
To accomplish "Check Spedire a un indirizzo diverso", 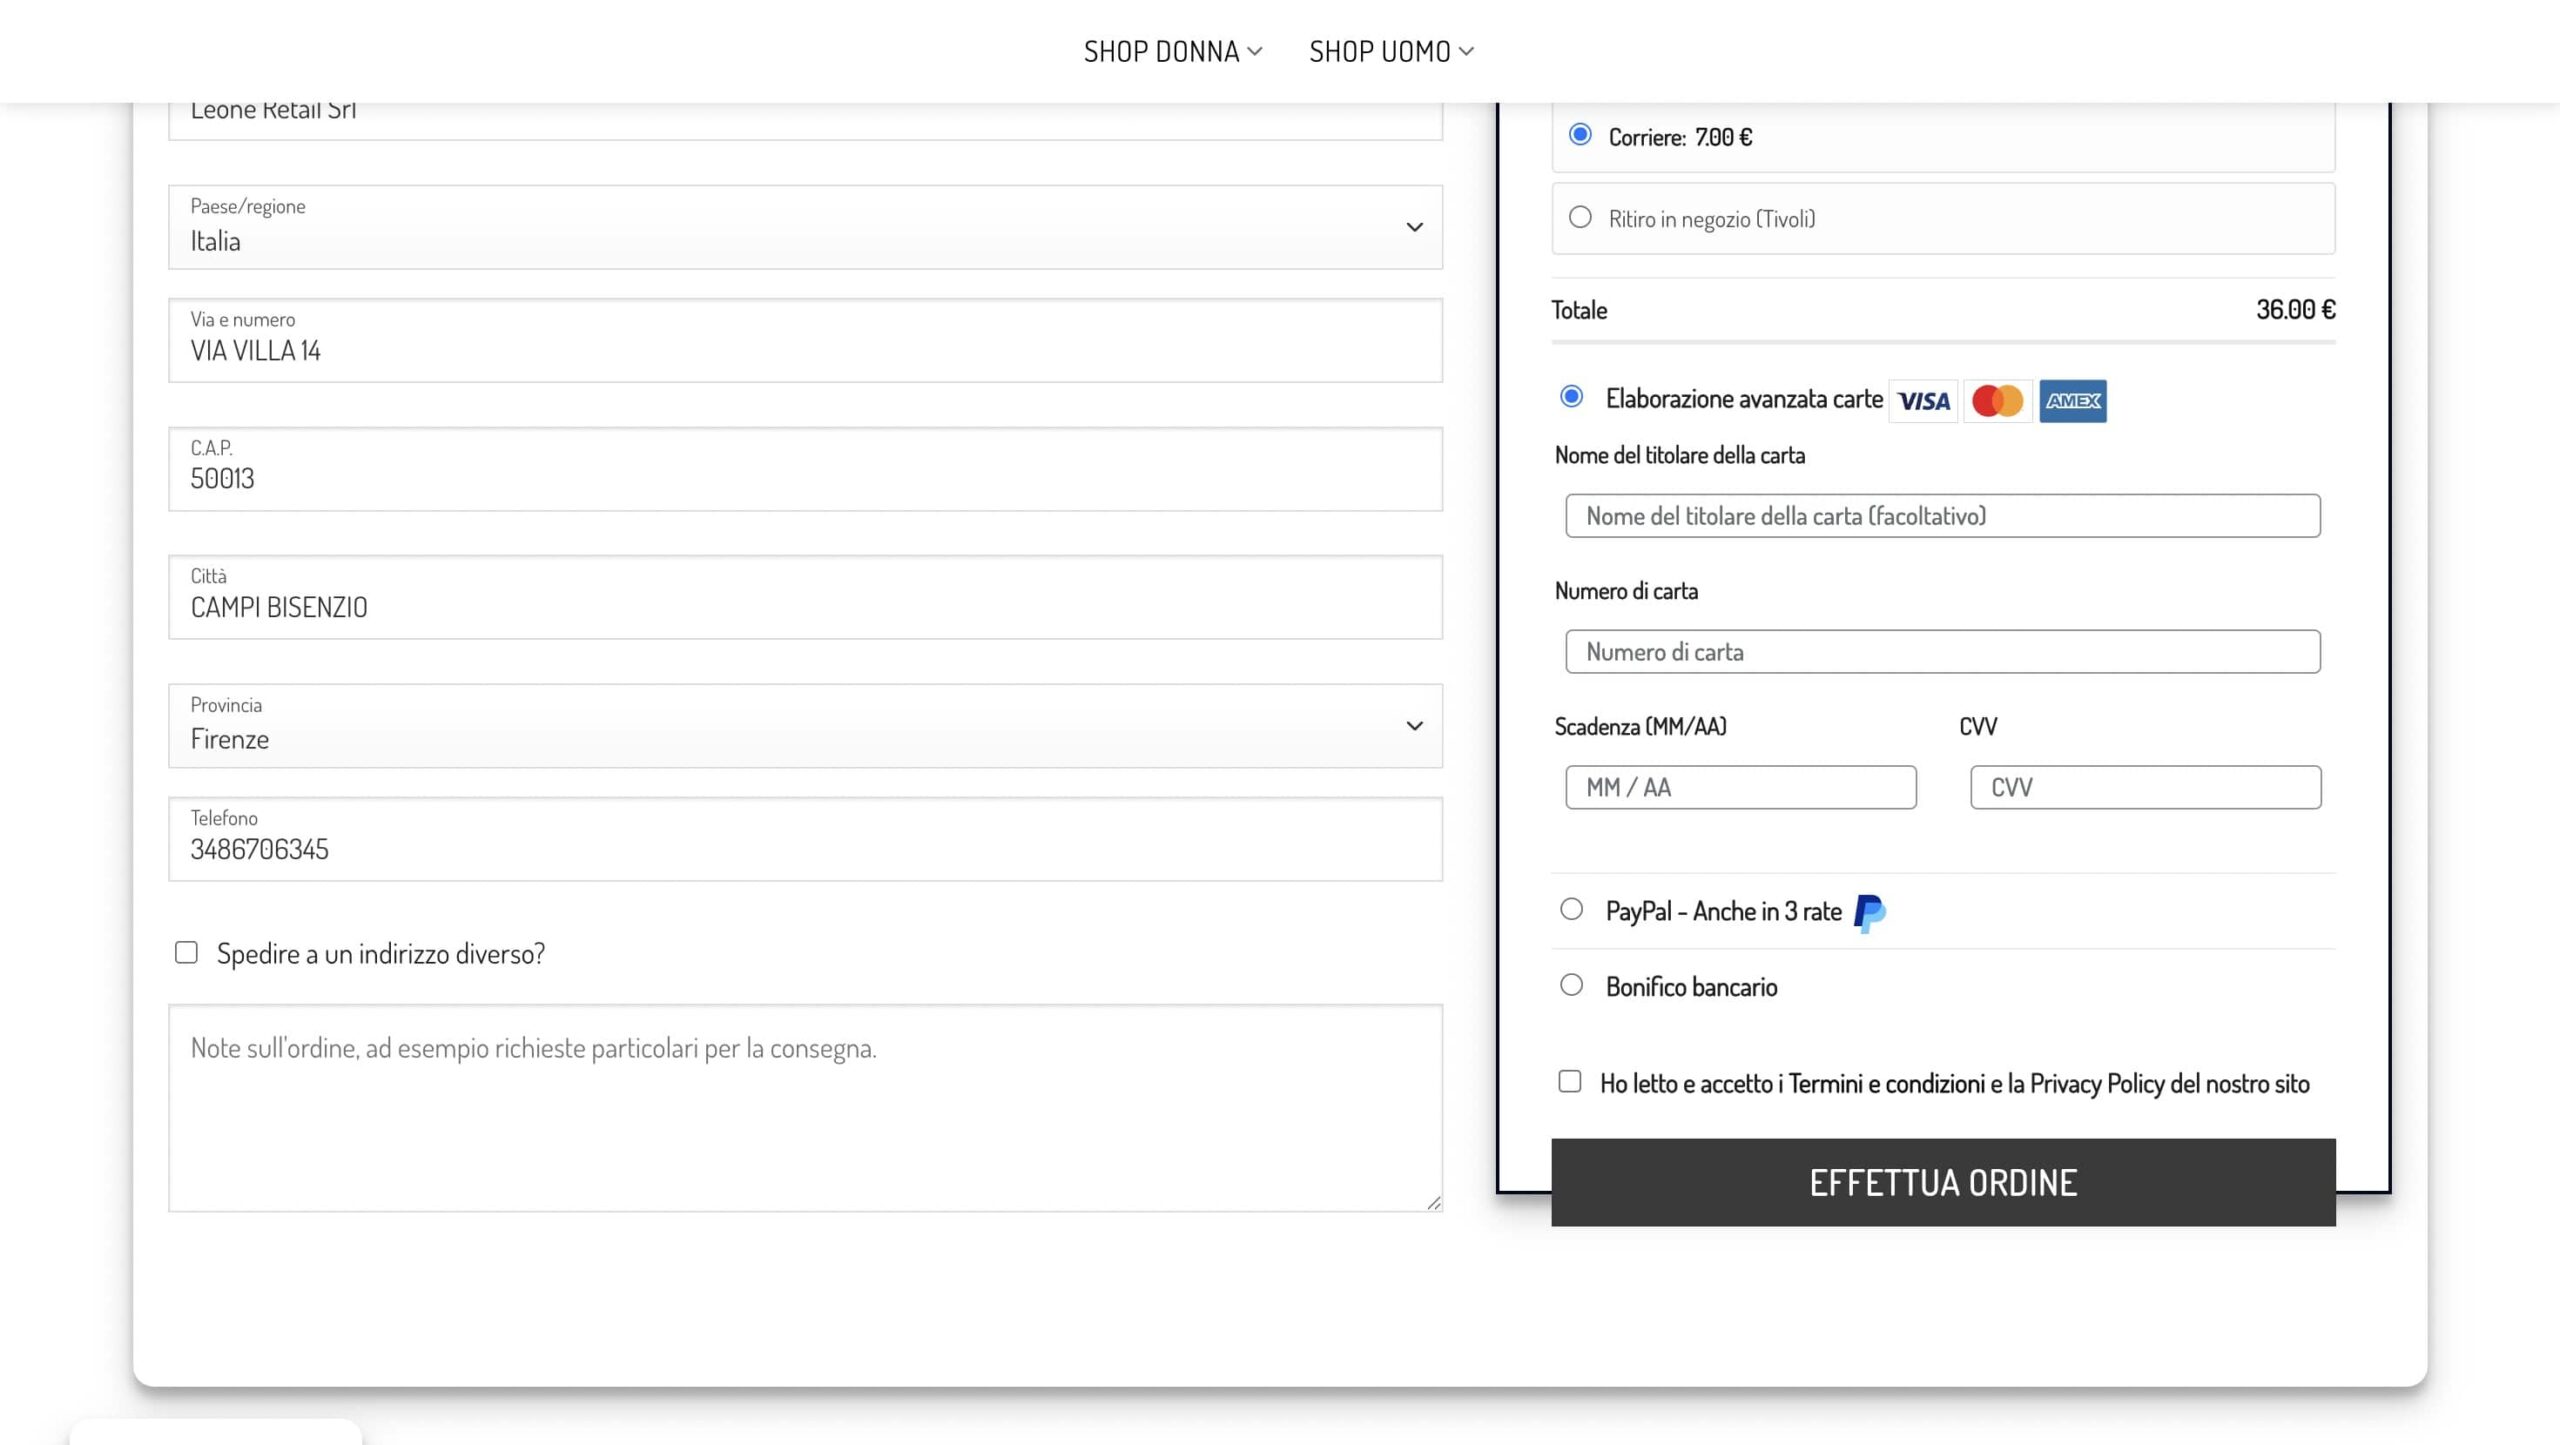I will point(186,952).
